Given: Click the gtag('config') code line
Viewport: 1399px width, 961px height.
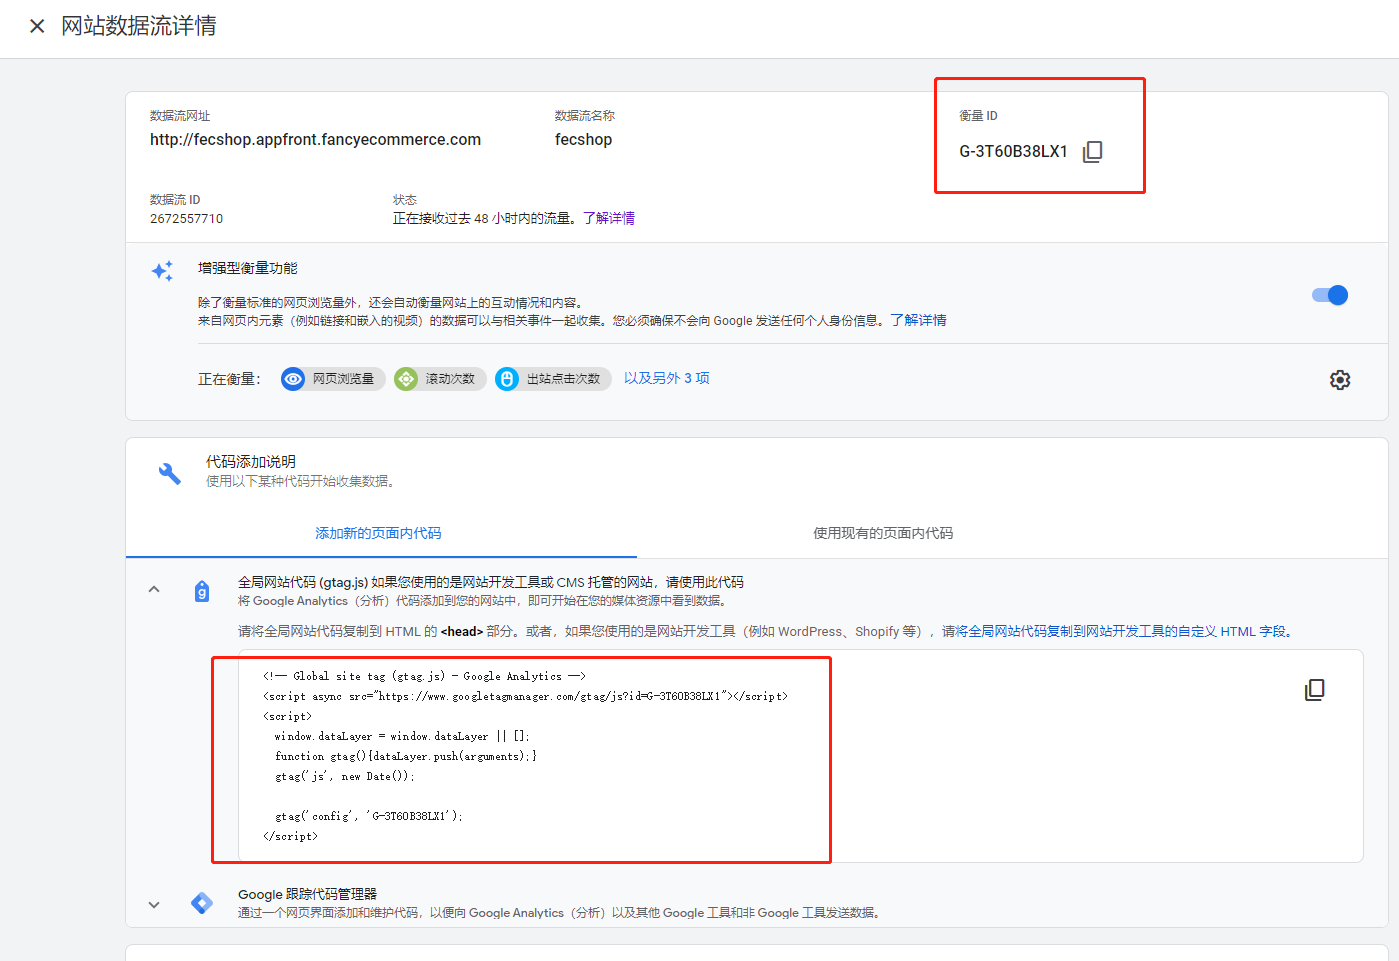Looking at the screenshot, I should coord(369,816).
